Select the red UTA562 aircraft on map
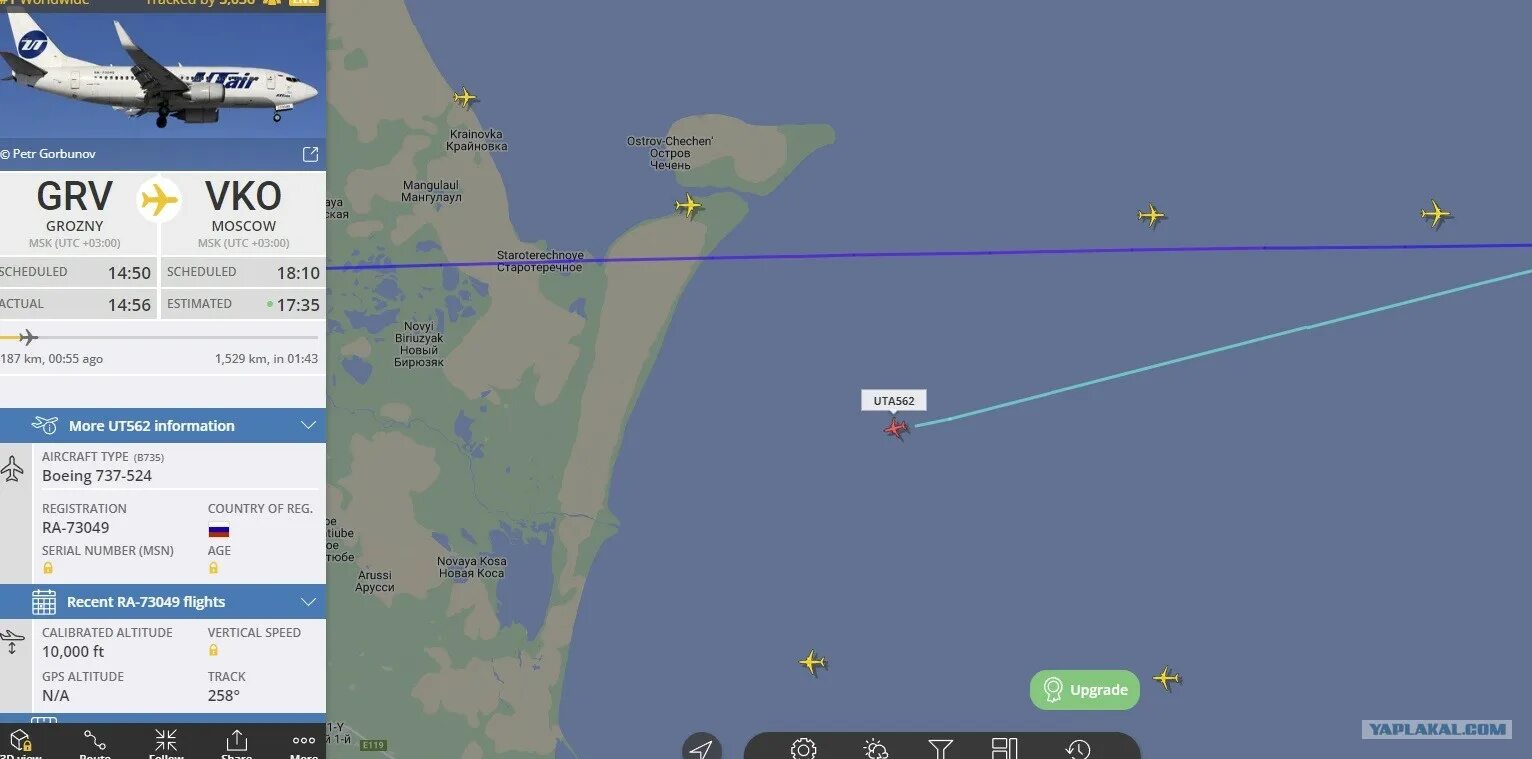Screen dimensions: 1532x759 pos(896,429)
